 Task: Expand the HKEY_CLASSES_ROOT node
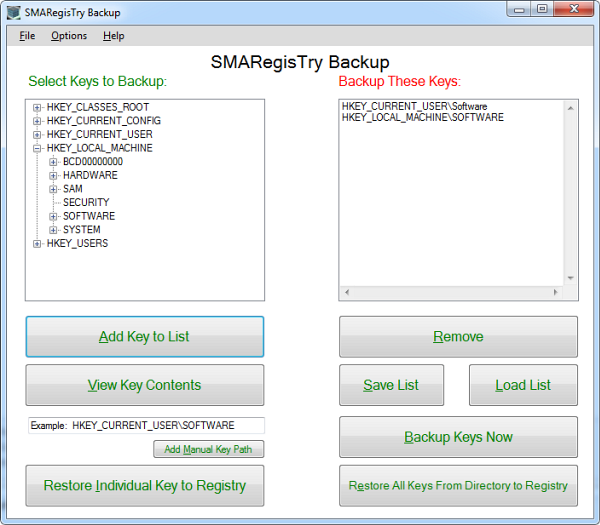click(37, 108)
